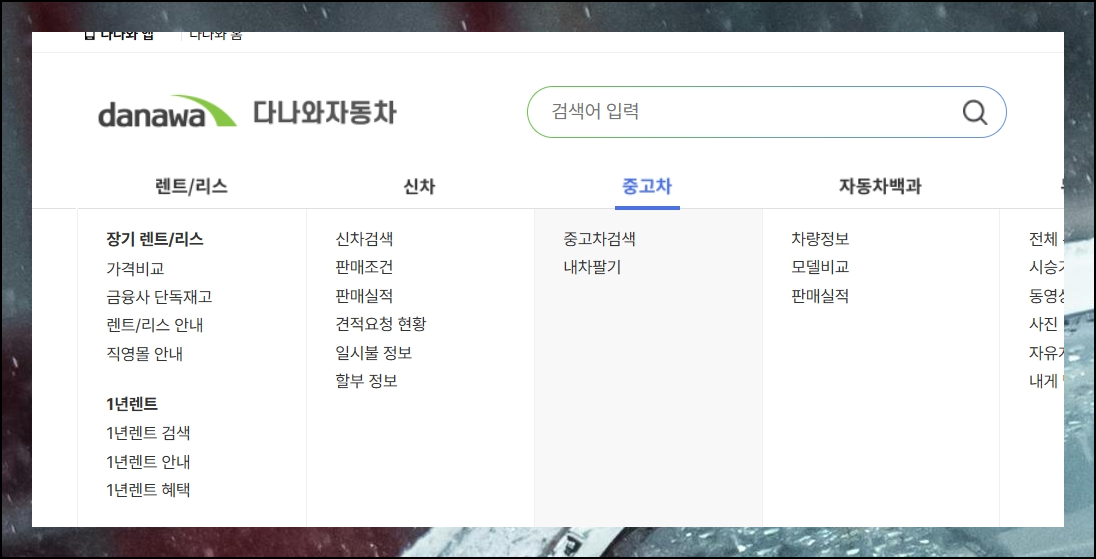Go to 1년렌트 검색
Viewport: 1096px width, 559px height.
(x=148, y=433)
